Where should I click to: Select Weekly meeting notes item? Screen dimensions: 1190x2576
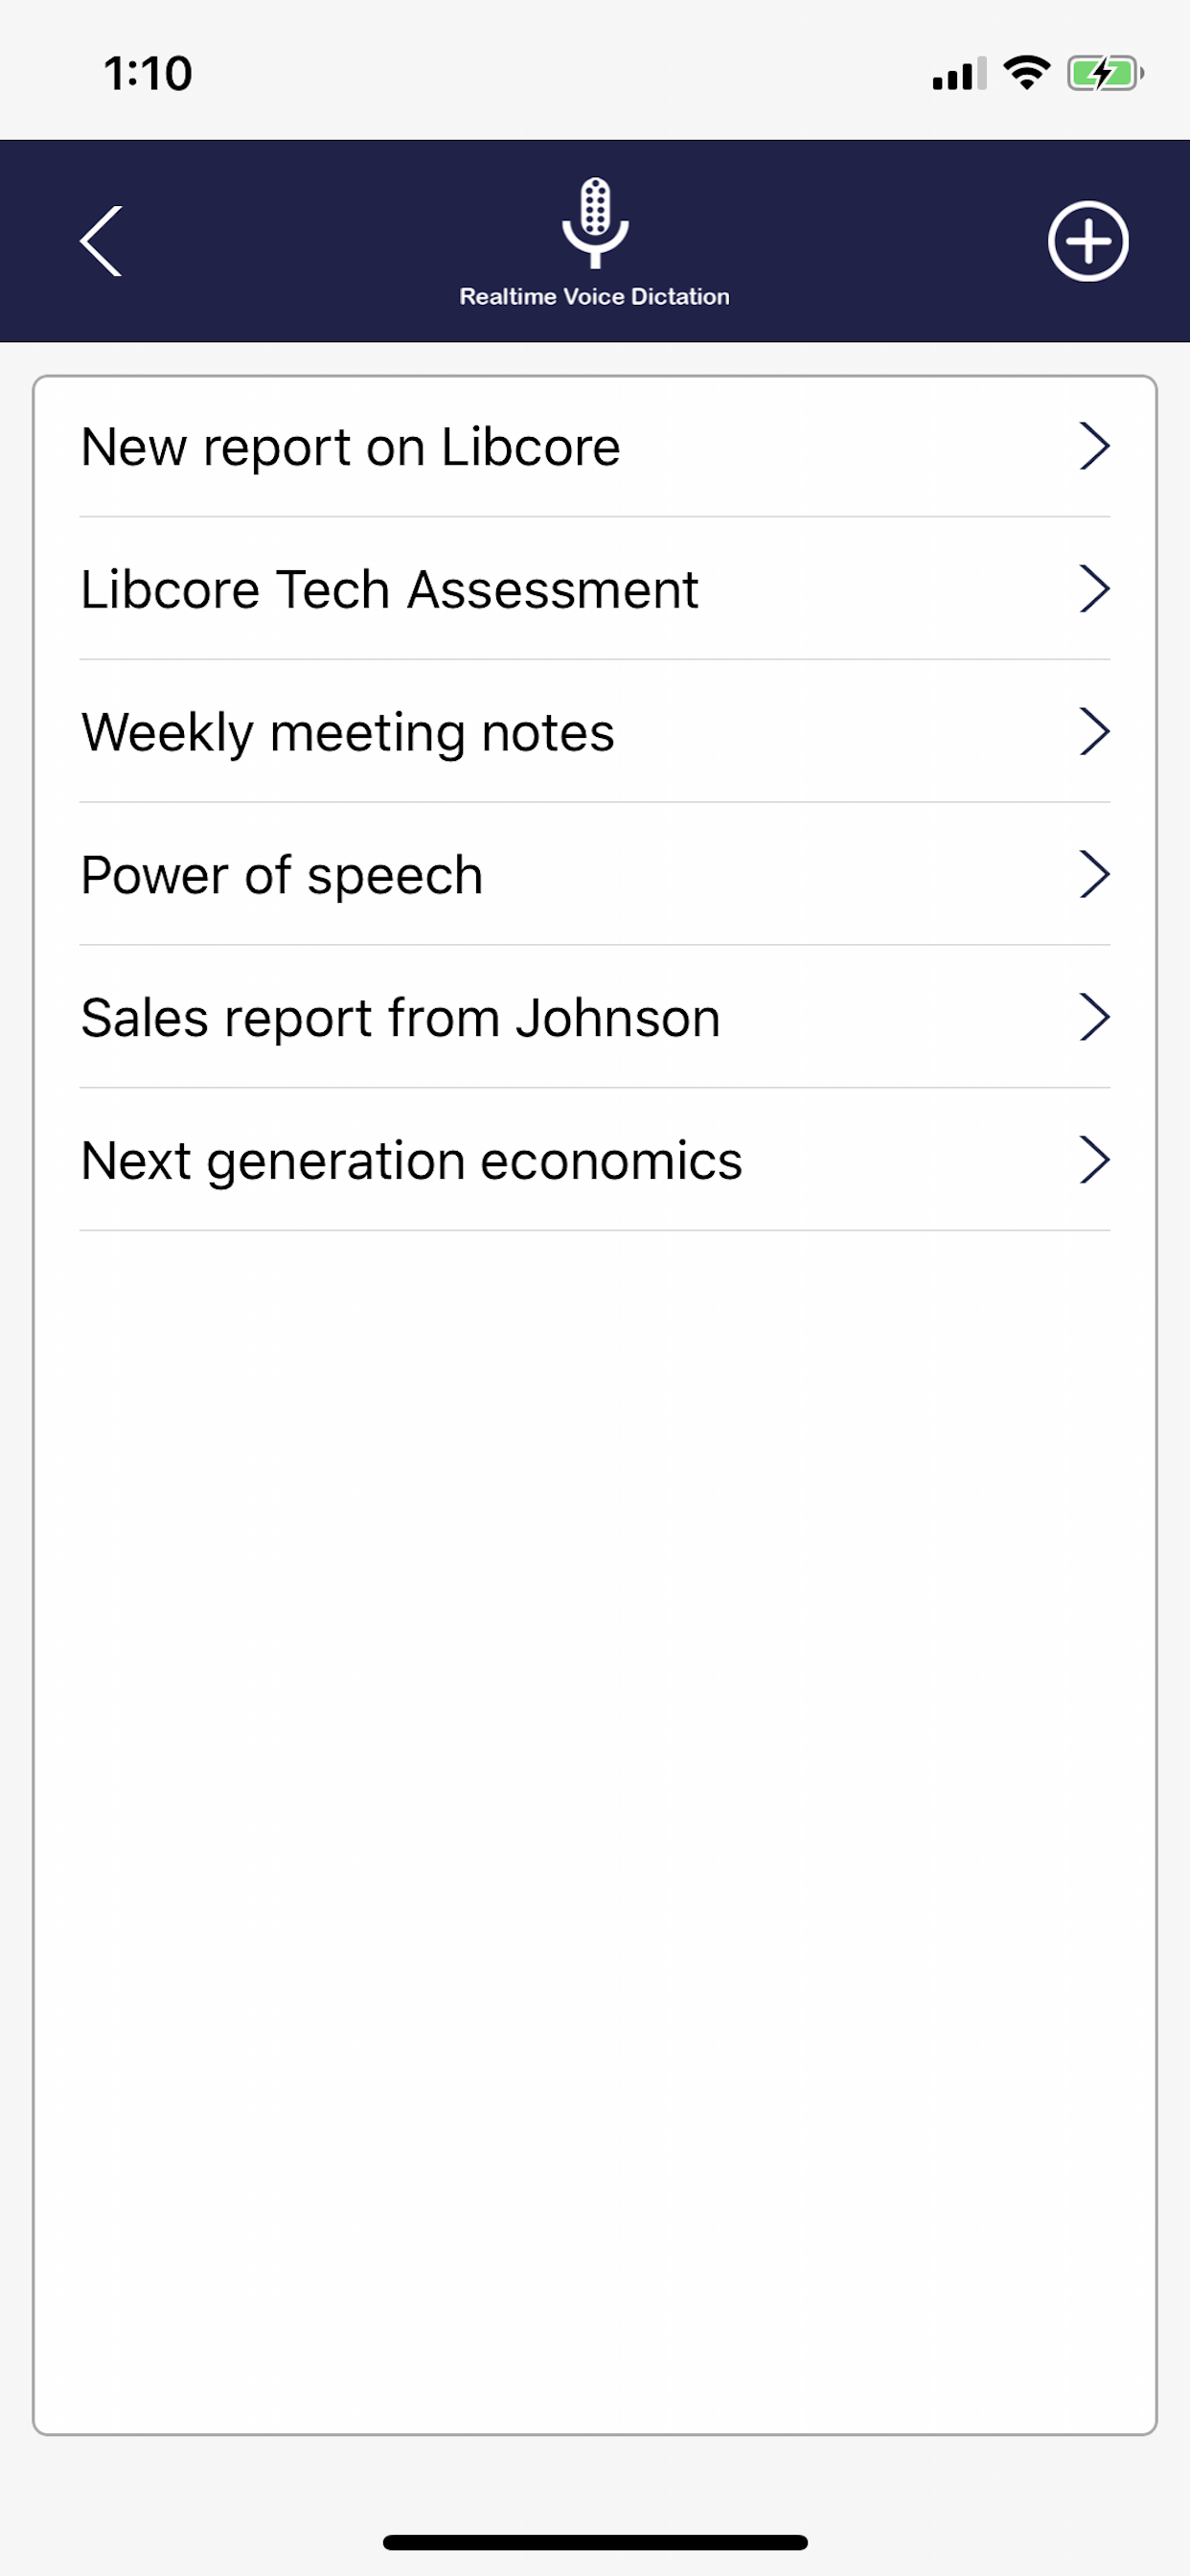[595, 732]
